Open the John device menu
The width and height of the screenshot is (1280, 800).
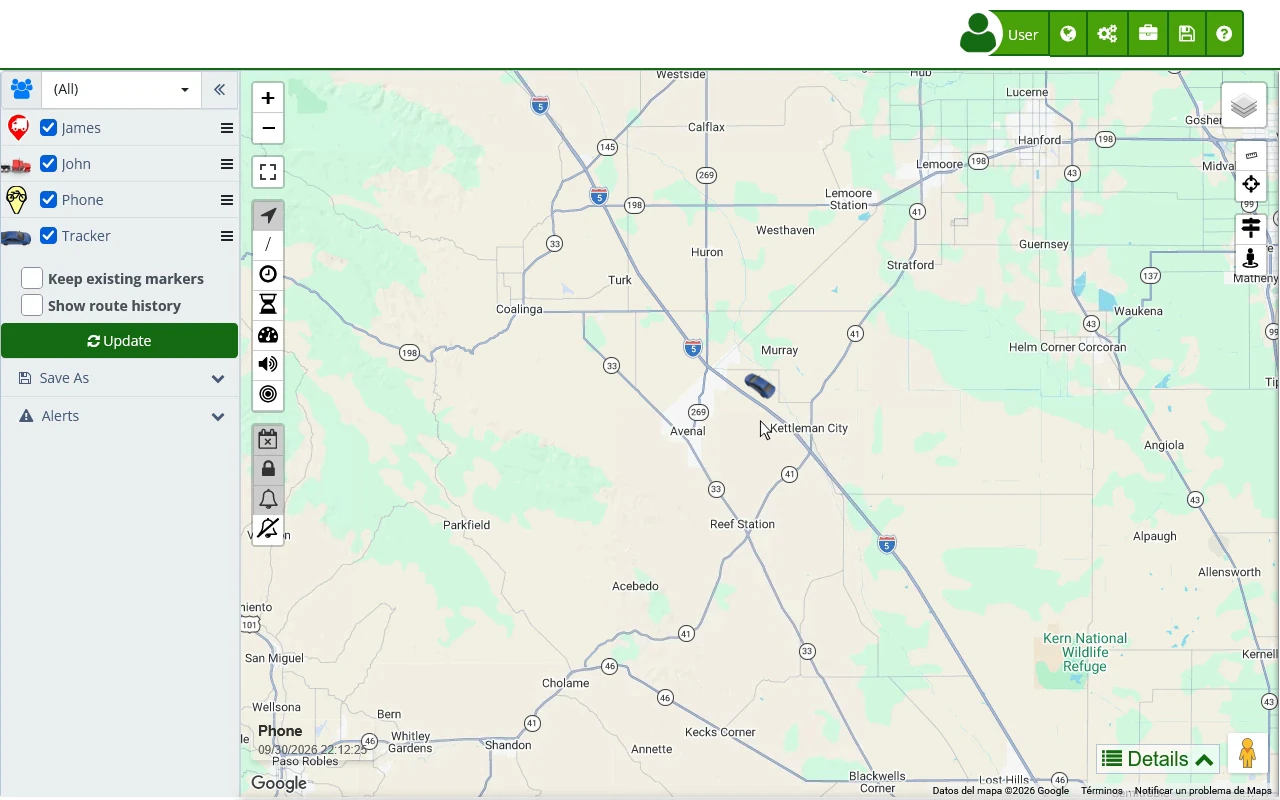(x=227, y=164)
